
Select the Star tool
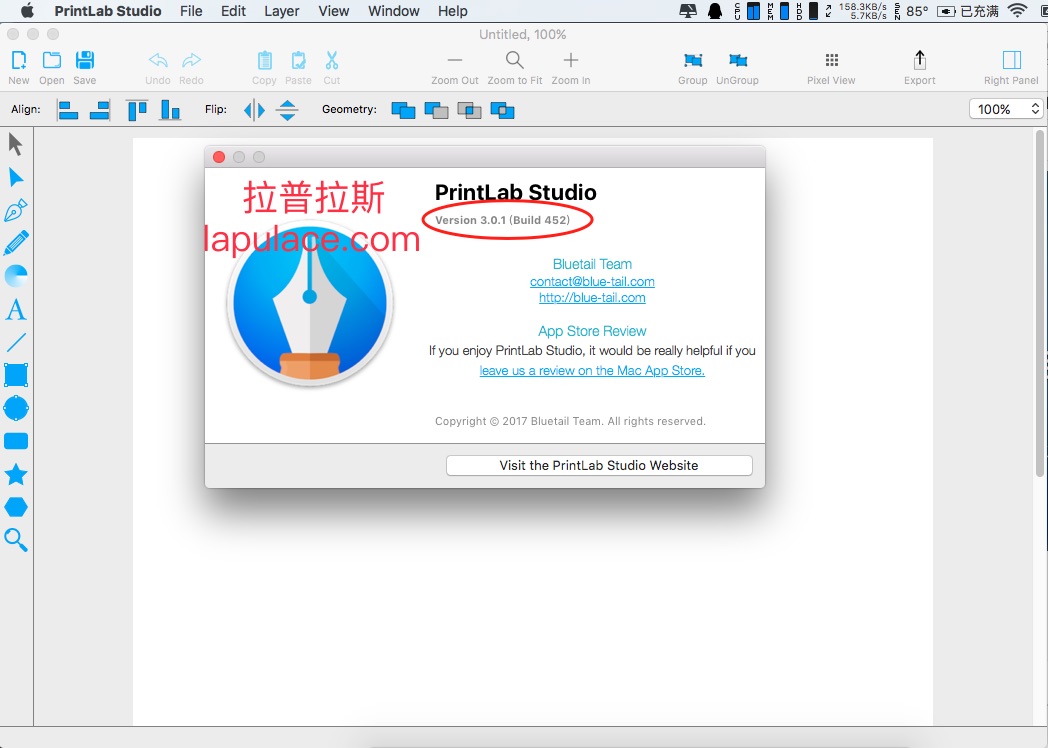(16, 474)
